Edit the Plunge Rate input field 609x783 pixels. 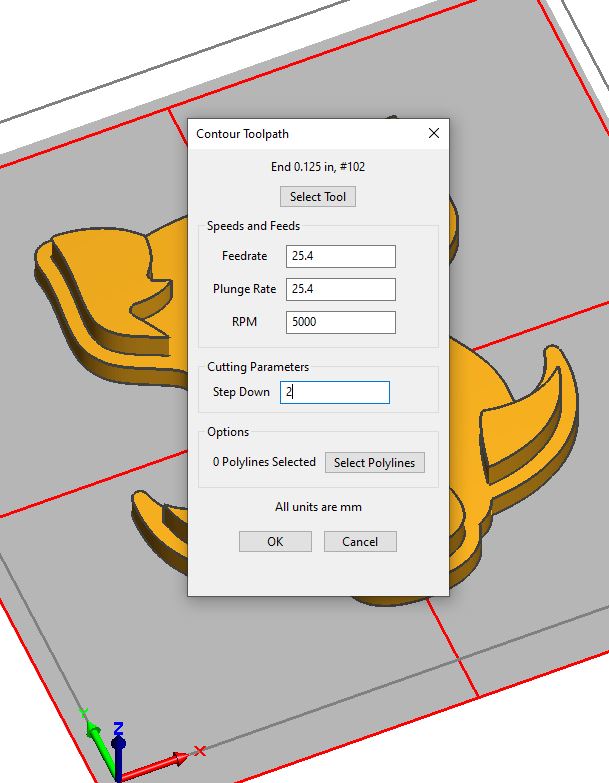[x=341, y=289]
